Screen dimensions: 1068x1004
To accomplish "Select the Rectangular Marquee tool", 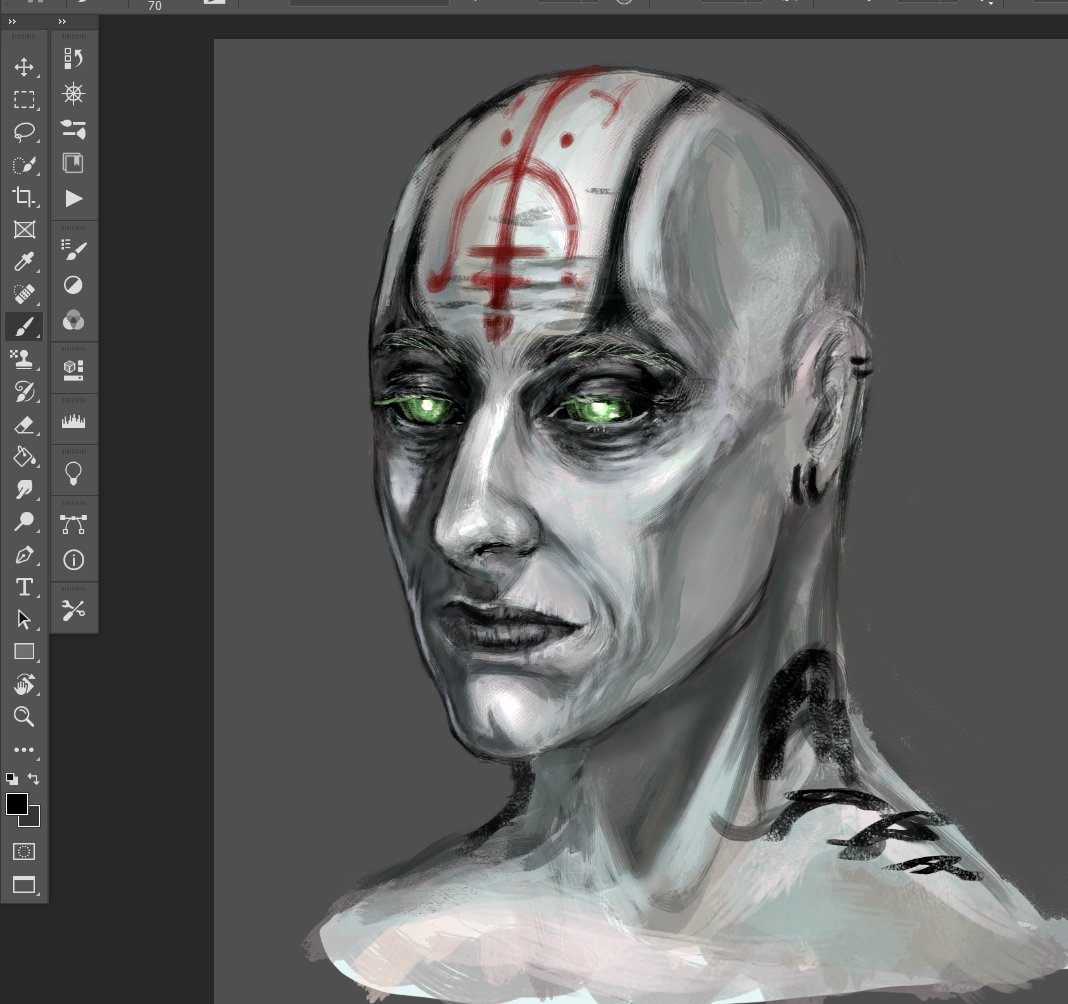I will [24, 99].
